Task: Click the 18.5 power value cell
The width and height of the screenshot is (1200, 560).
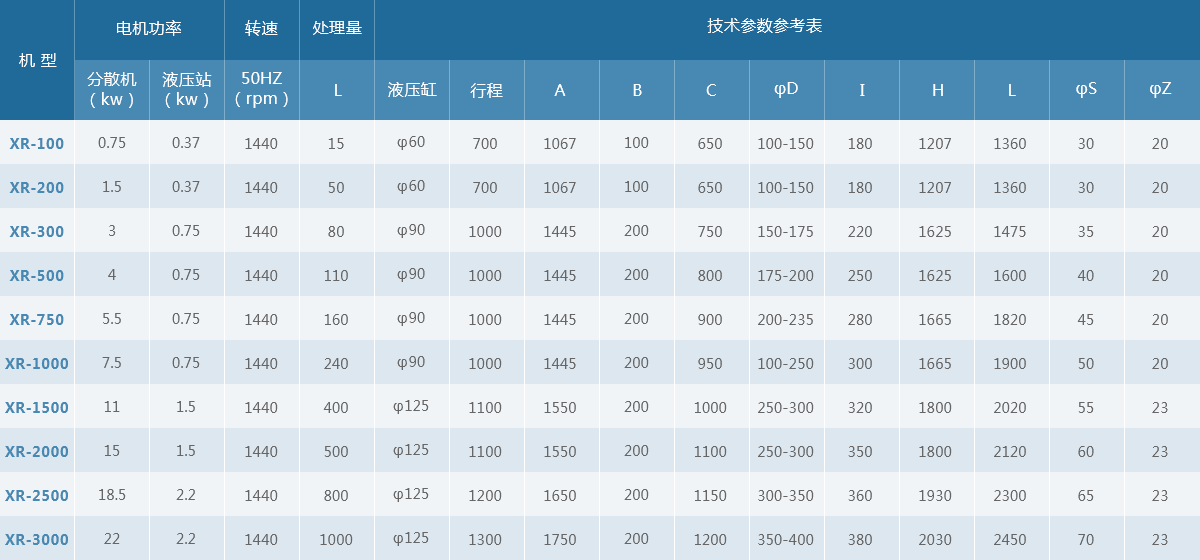Action: (112, 495)
